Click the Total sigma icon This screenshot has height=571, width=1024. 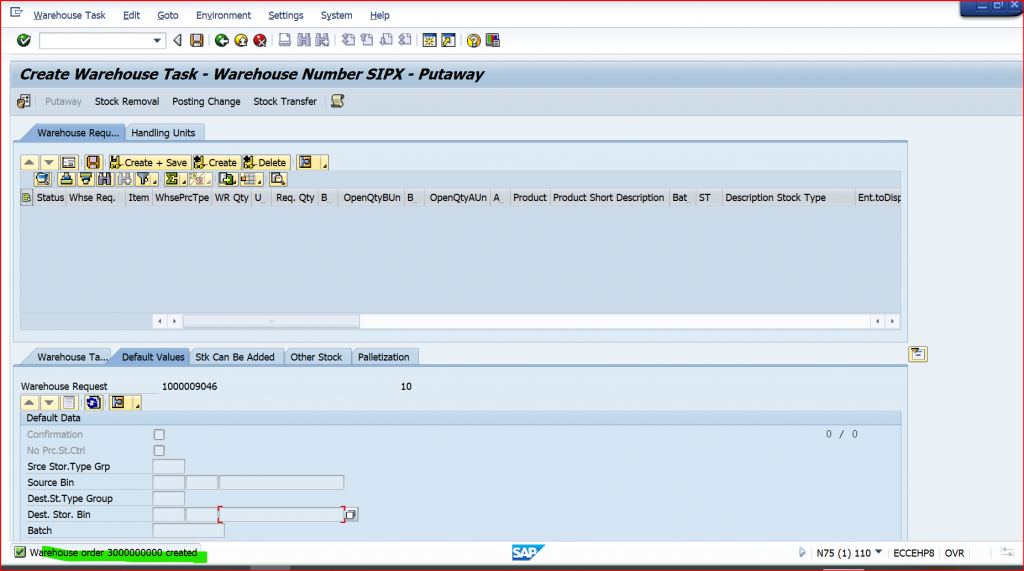[x=172, y=179]
